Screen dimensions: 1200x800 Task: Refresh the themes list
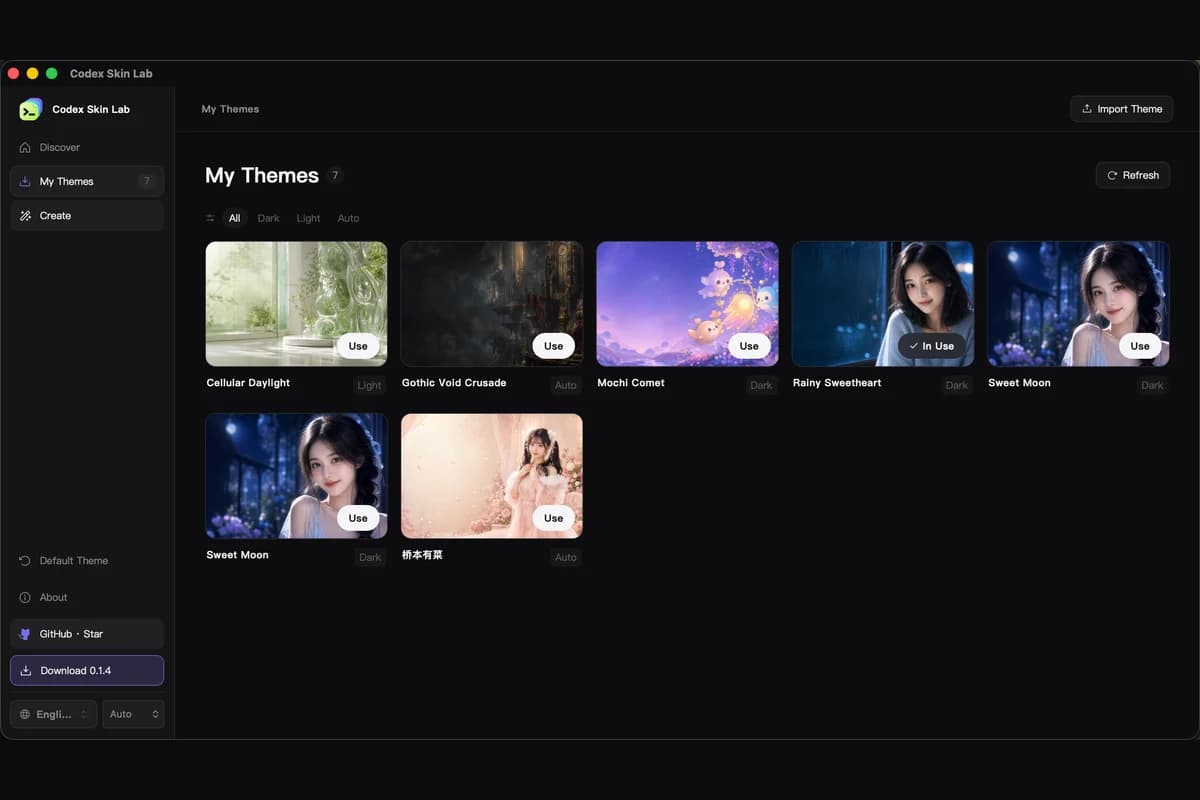[x=1132, y=175]
